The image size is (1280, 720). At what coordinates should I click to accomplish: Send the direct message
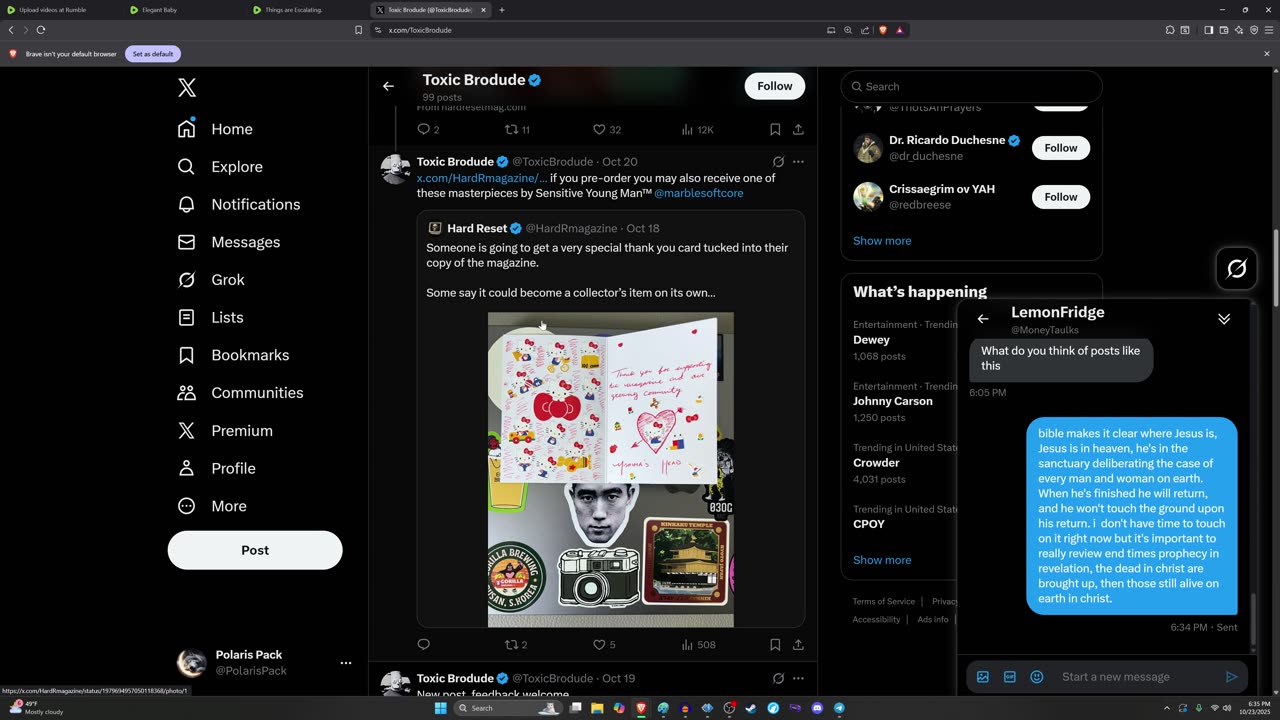point(1231,677)
